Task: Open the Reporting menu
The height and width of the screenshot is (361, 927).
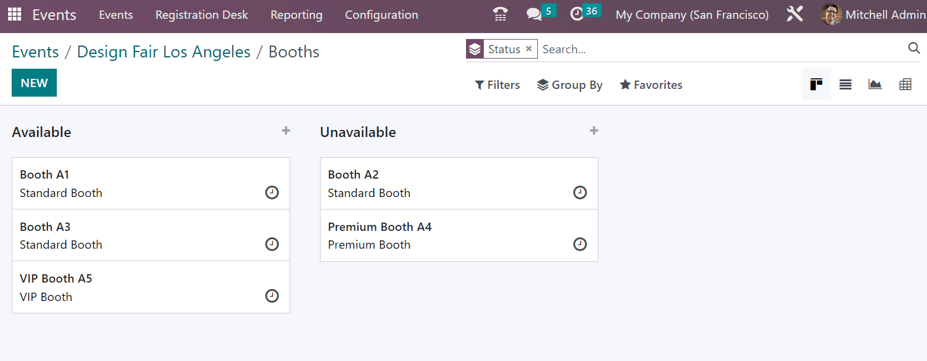Action: [296, 15]
